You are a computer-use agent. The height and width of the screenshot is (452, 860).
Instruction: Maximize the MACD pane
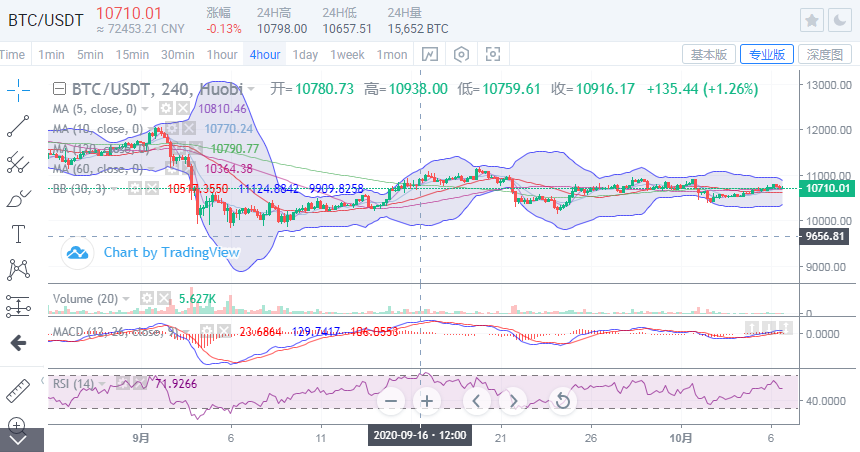tap(785, 327)
